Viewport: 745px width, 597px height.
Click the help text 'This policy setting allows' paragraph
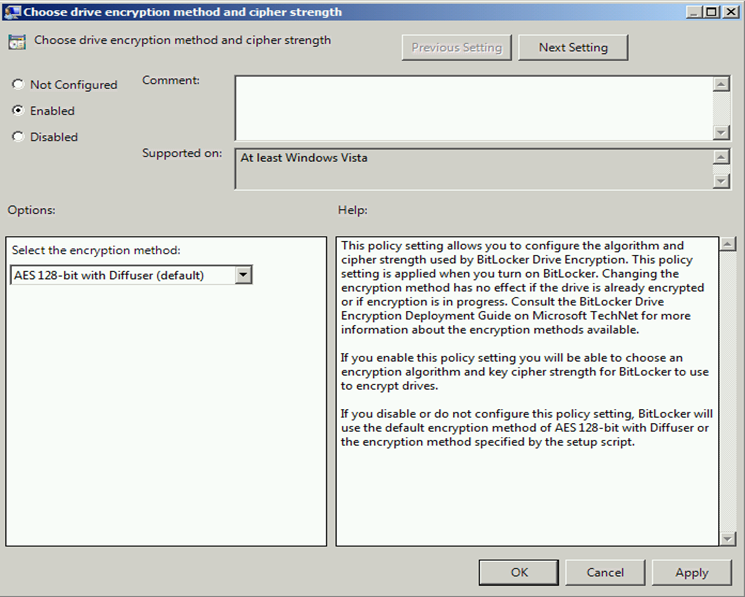tap(522, 287)
